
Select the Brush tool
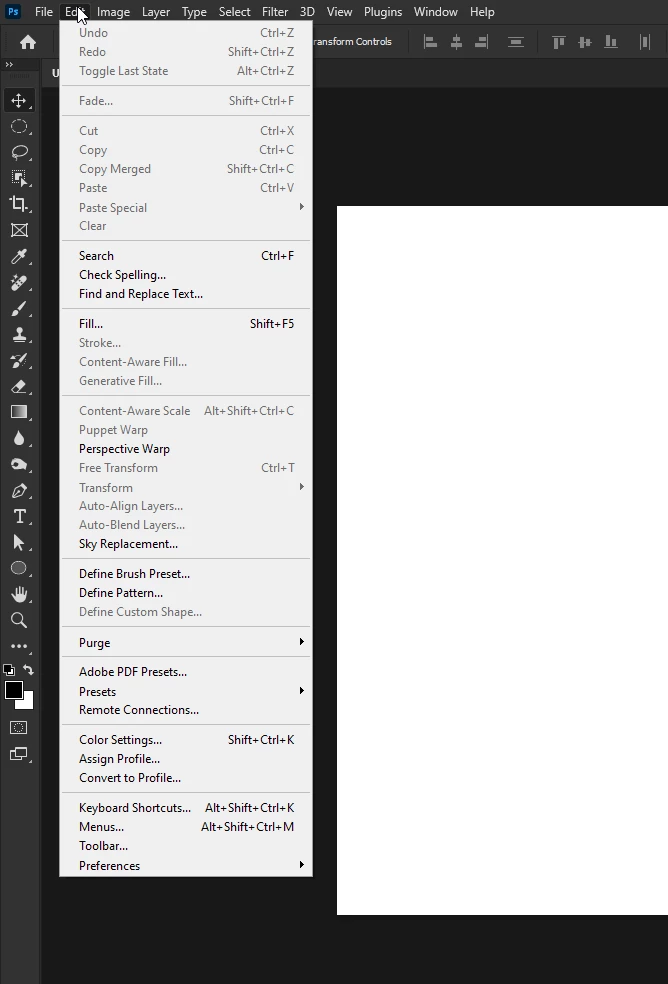(19, 308)
